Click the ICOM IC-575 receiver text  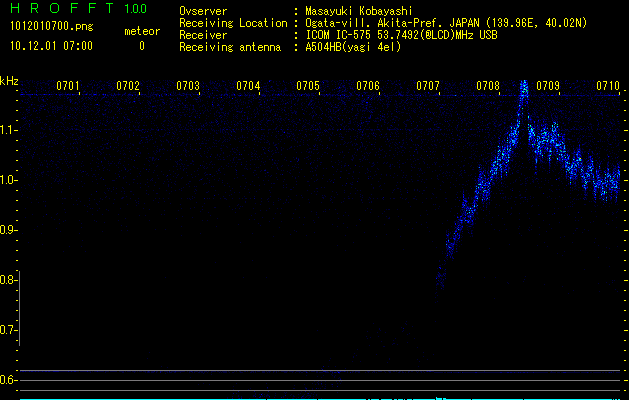(401, 35)
